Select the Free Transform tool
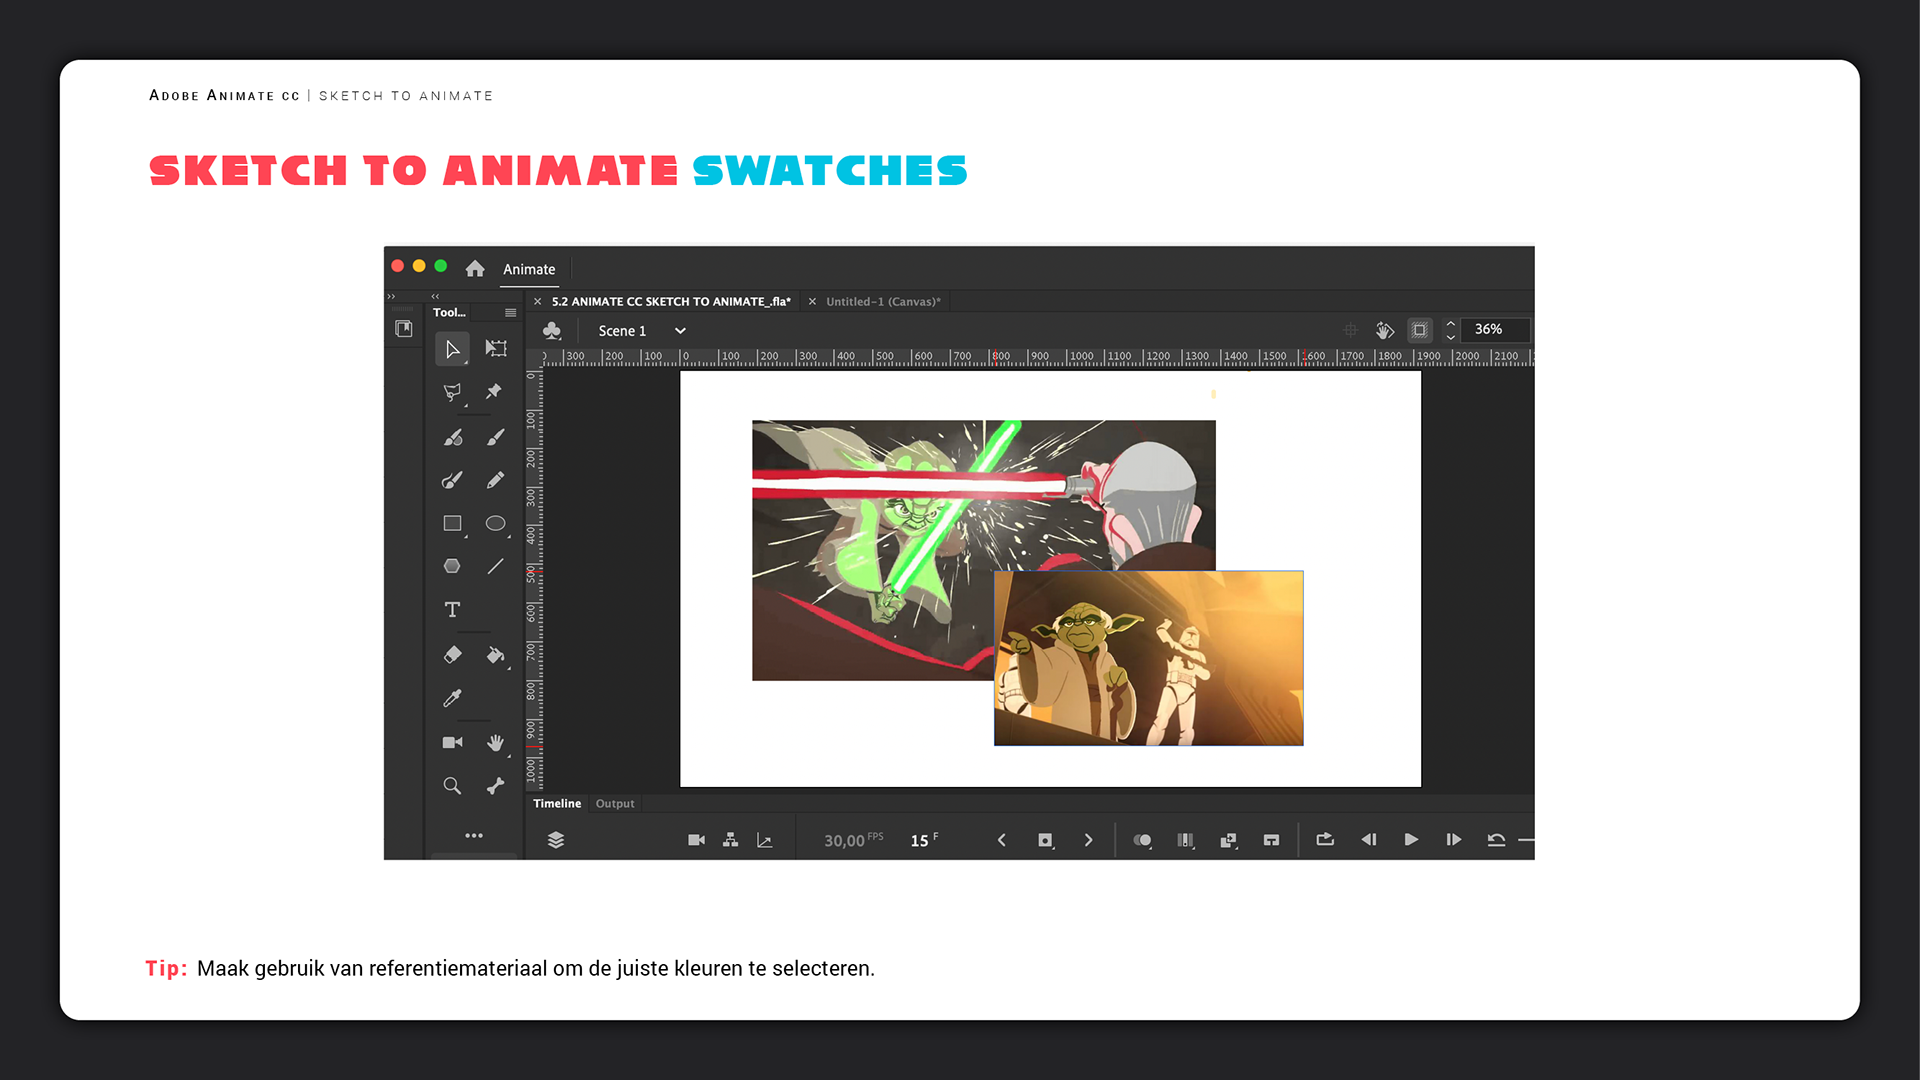This screenshot has width=1920, height=1080. pos(496,349)
